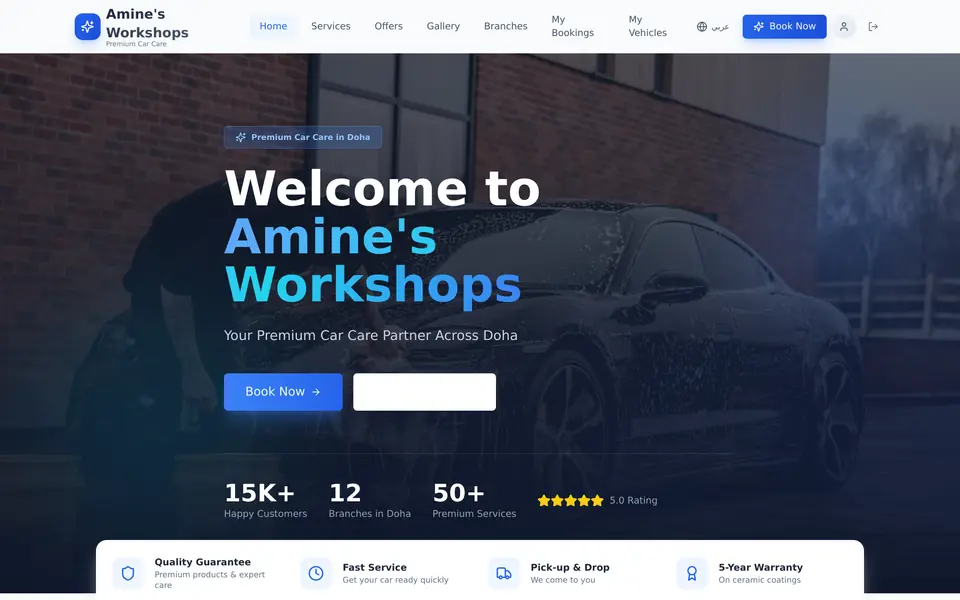The image size is (960, 600).
Task: Click the truck icon for Pick-up & Drop
Action: 504,573
